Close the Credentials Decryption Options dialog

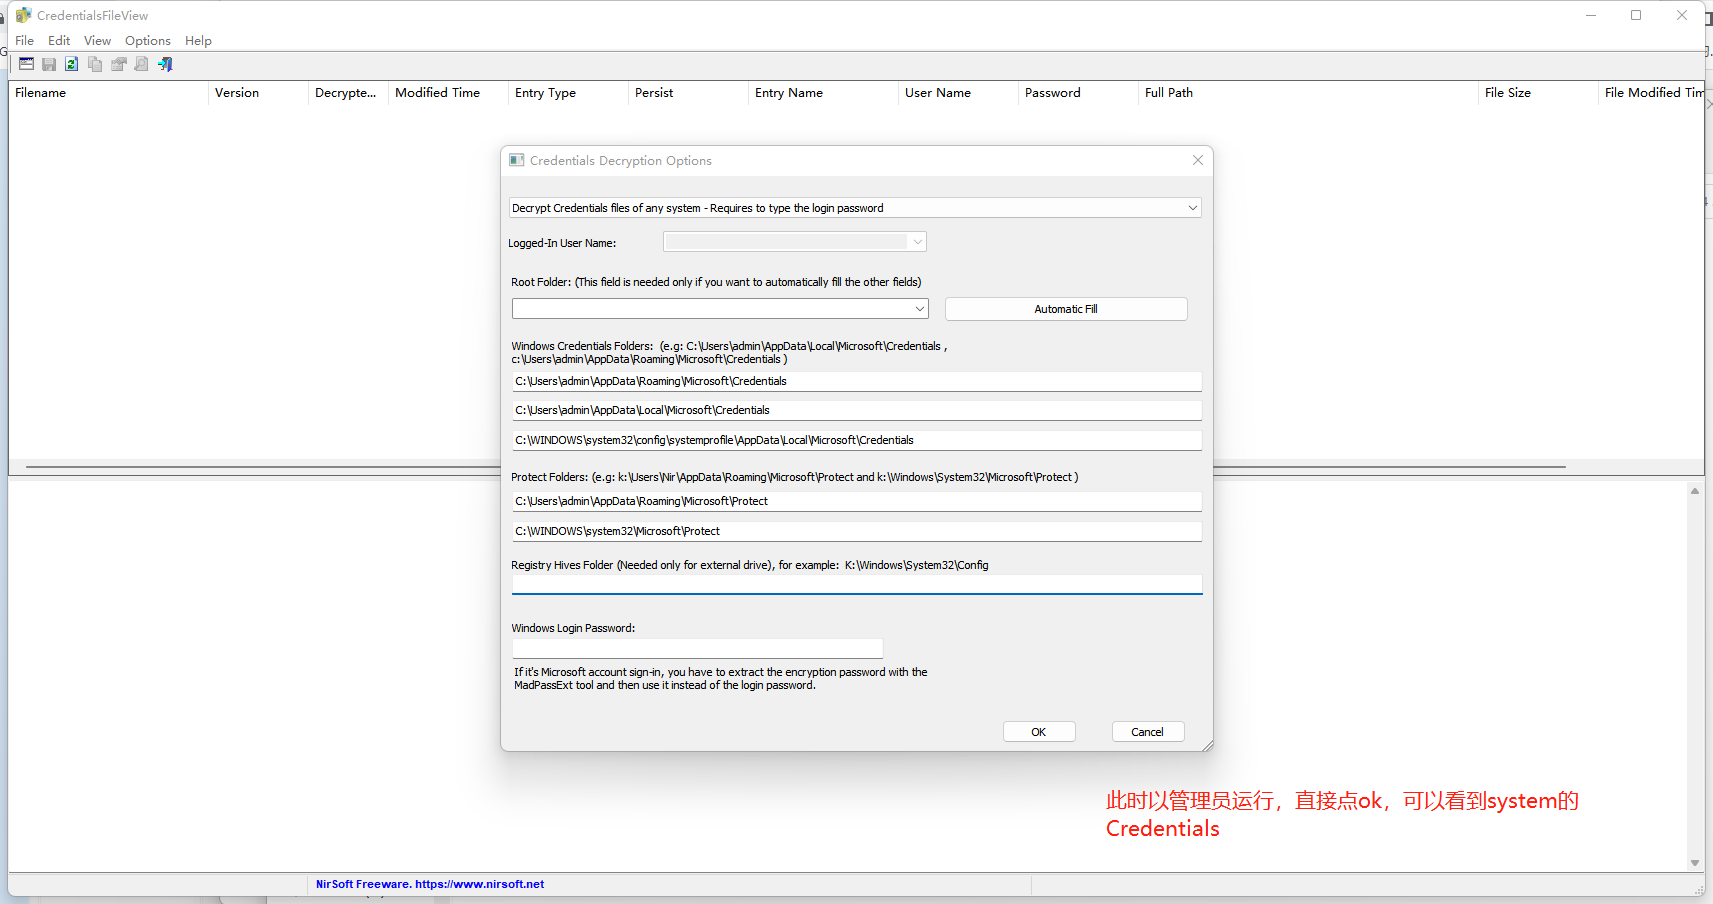click(1197, 160)
